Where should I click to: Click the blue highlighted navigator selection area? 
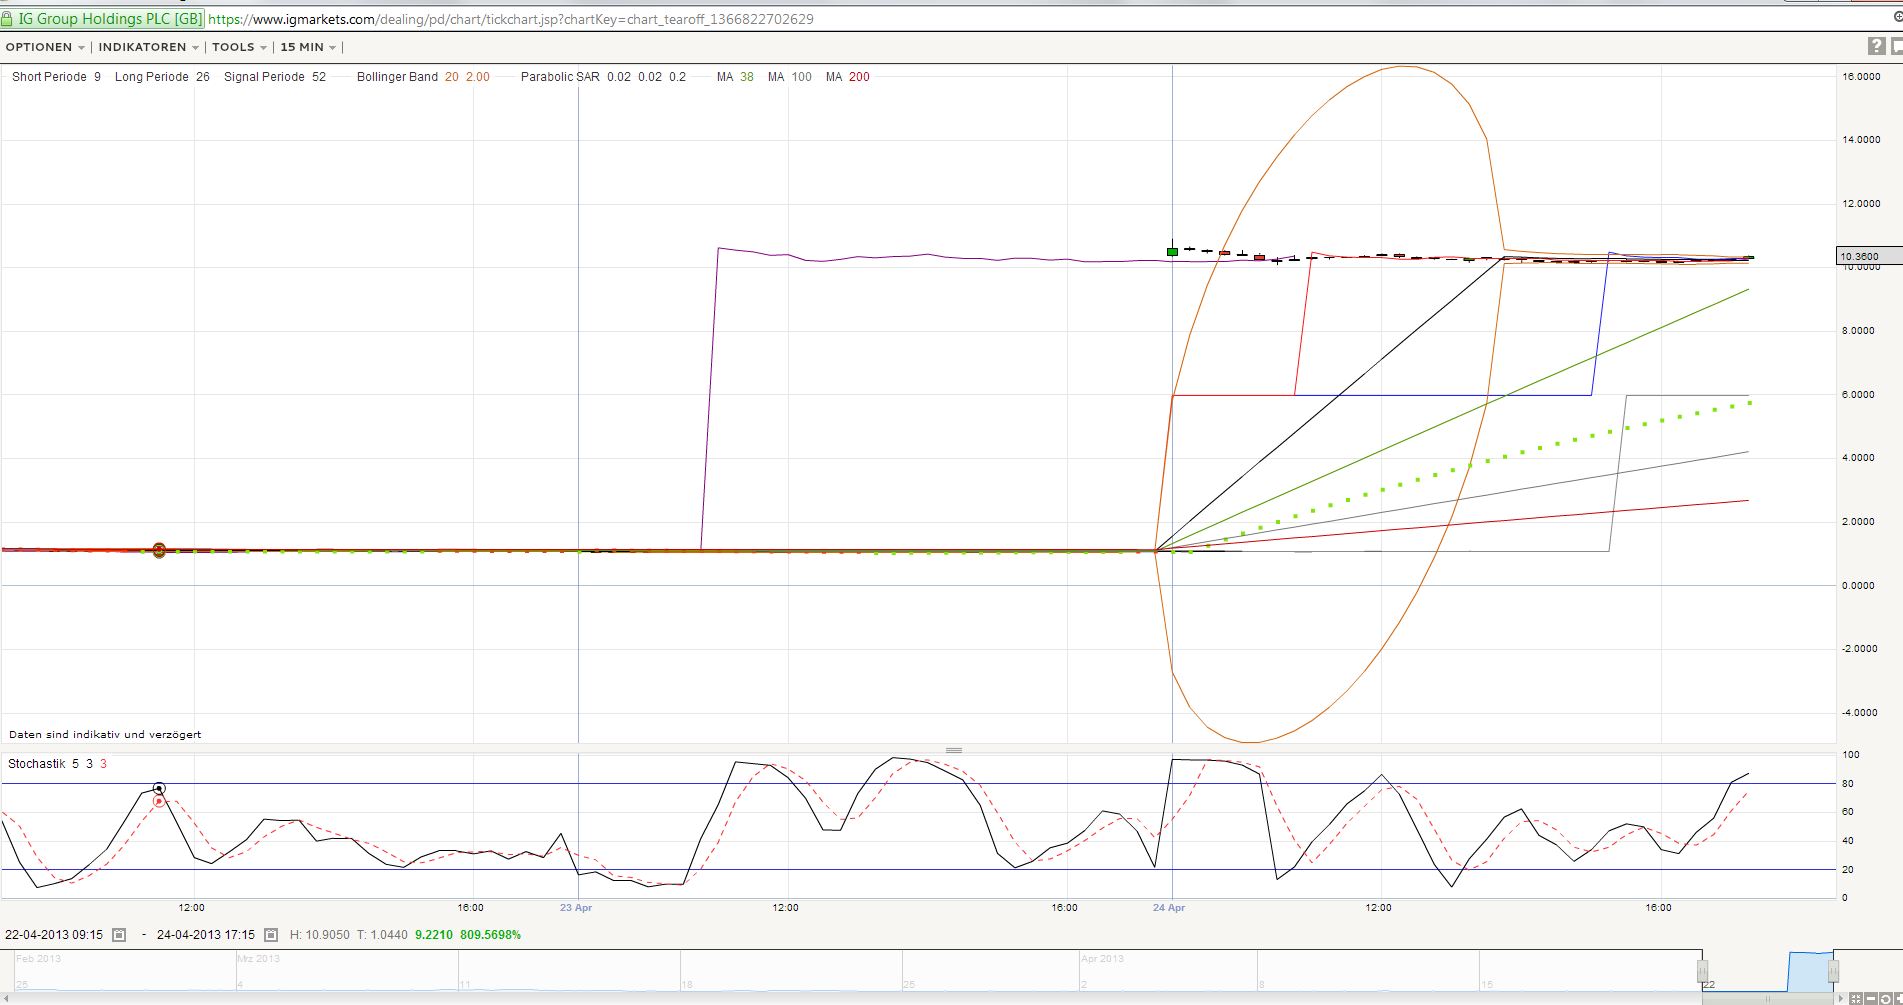(1811, 971)
